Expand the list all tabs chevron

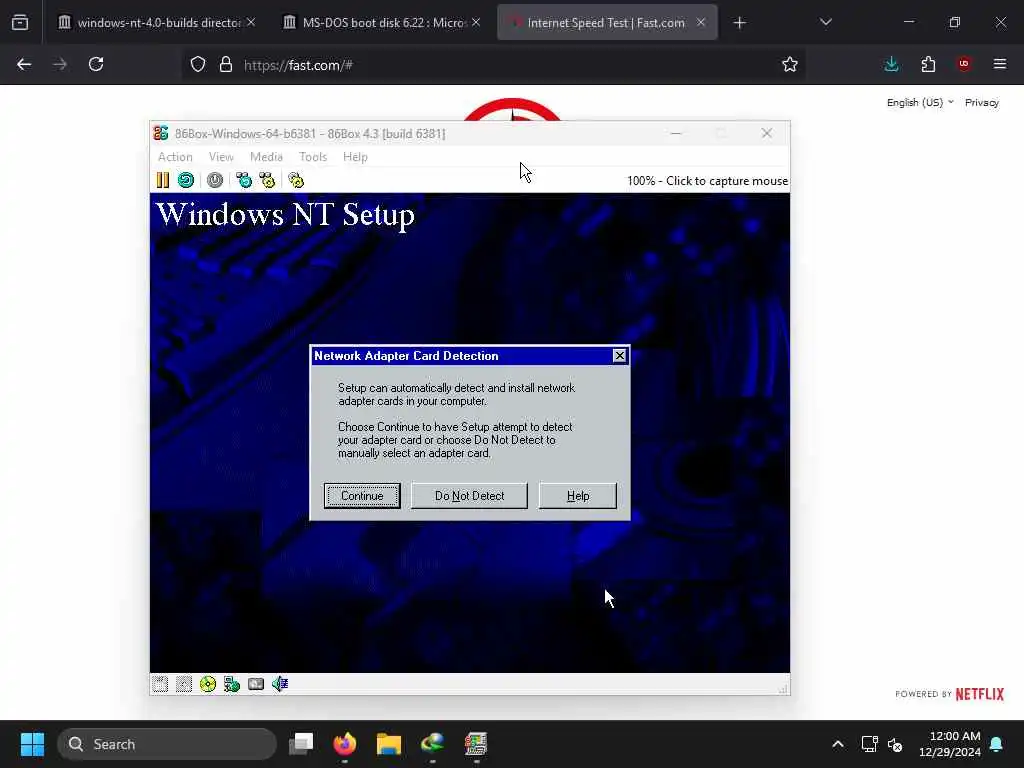(x=825, y=23)
